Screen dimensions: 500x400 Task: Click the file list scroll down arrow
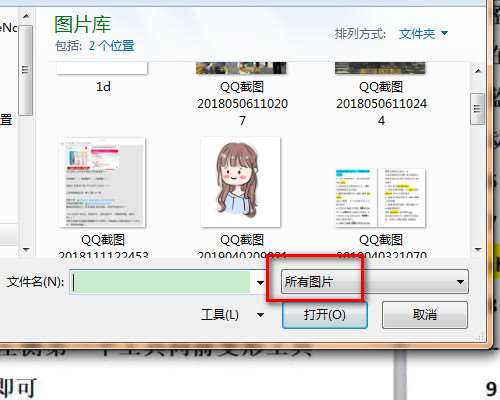[x=478, y=249]
